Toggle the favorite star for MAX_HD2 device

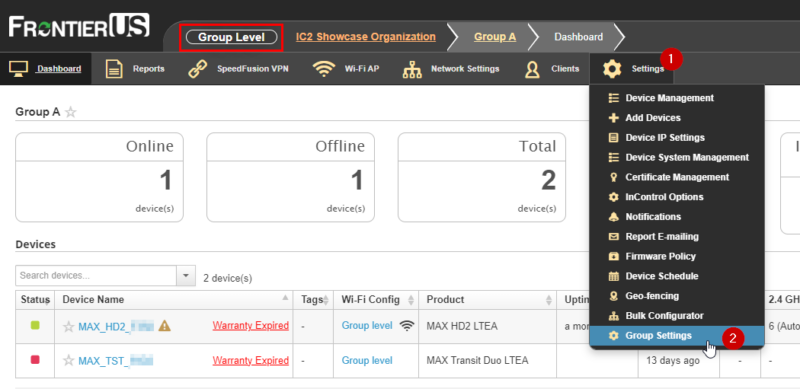[x=68, y=326]
